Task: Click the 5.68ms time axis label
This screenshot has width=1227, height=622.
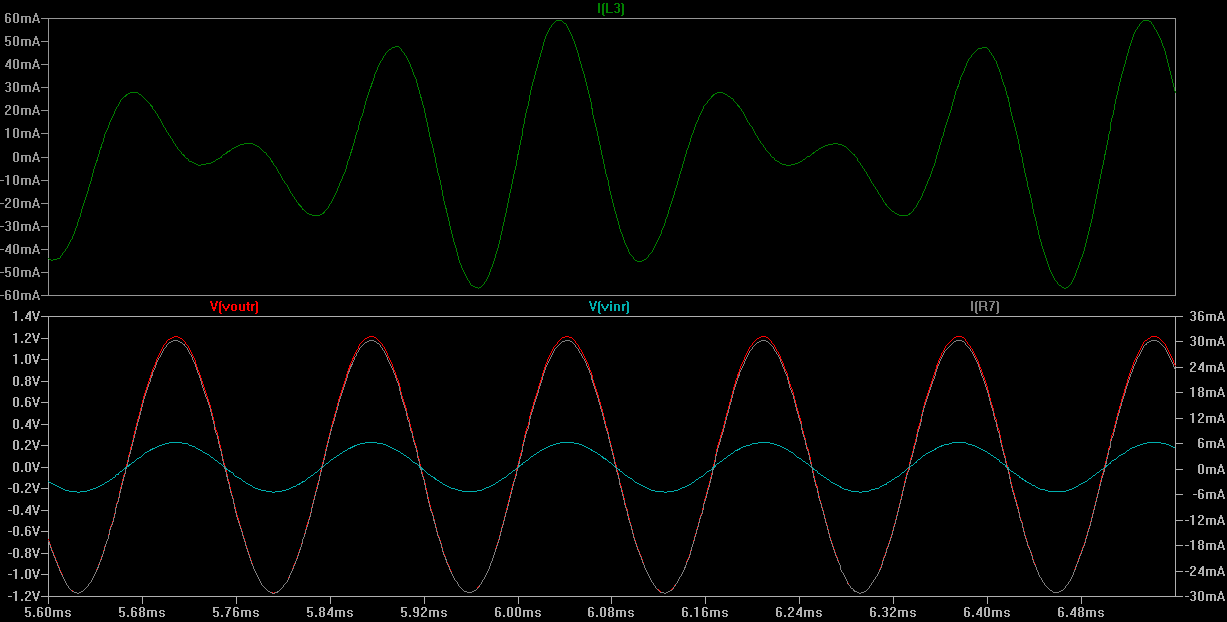Action: [x=141, y=611]
